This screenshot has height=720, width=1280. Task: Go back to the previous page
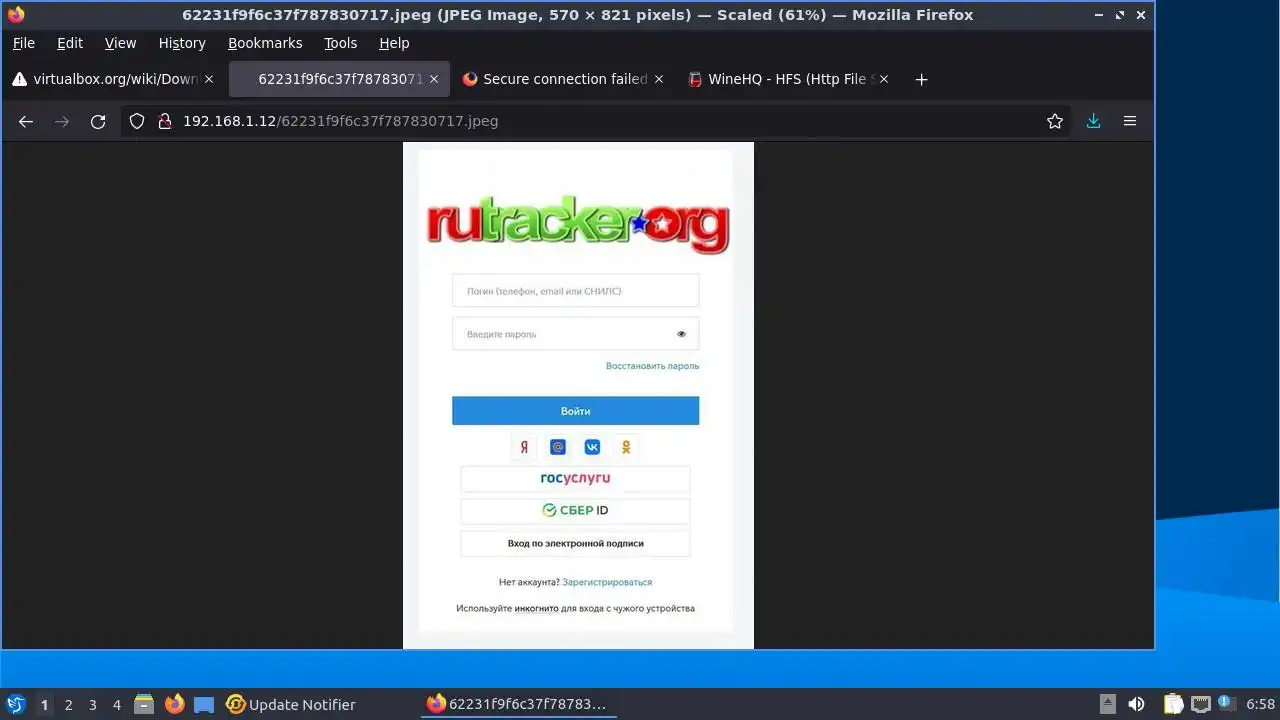(26, 121)
